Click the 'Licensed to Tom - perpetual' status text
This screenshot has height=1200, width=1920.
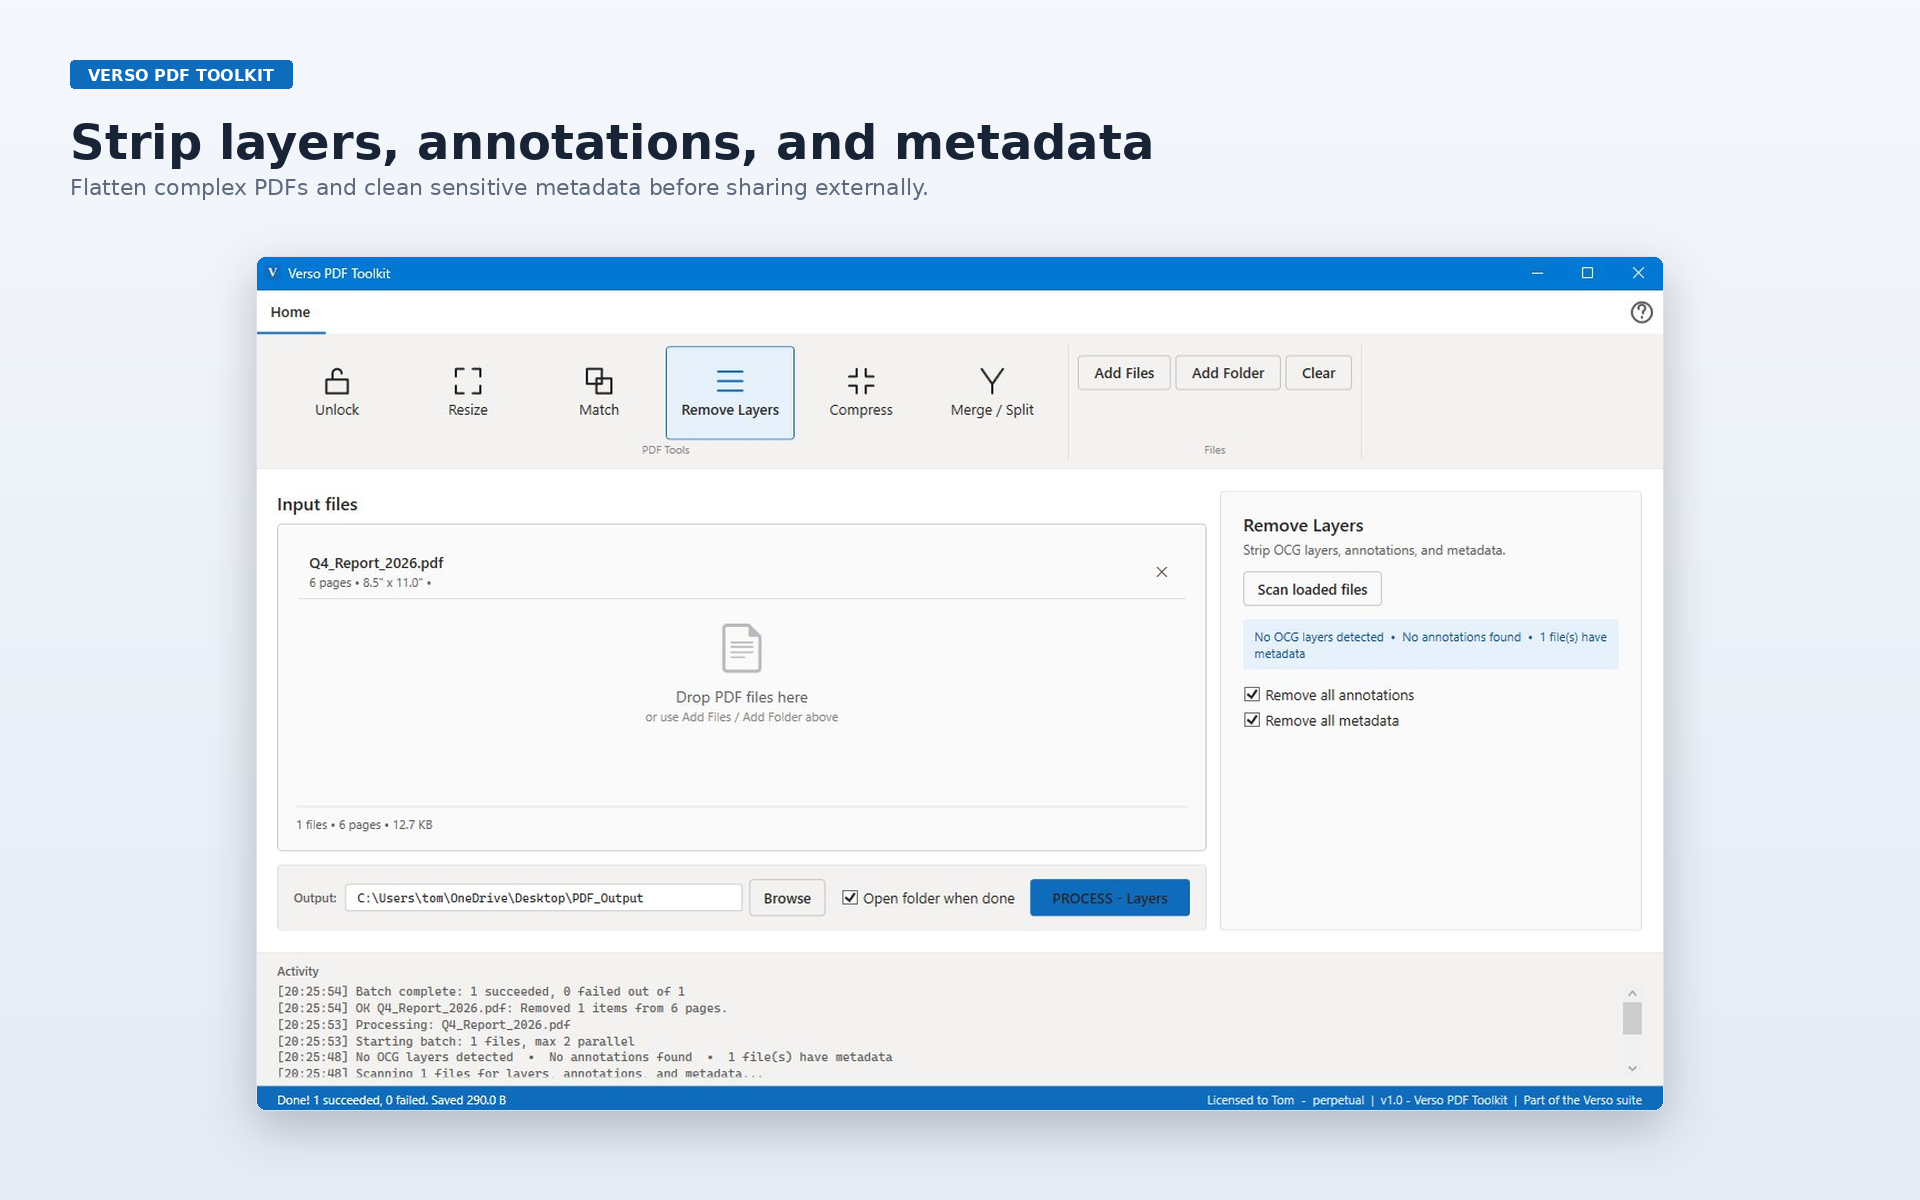click(1285, 1100)
